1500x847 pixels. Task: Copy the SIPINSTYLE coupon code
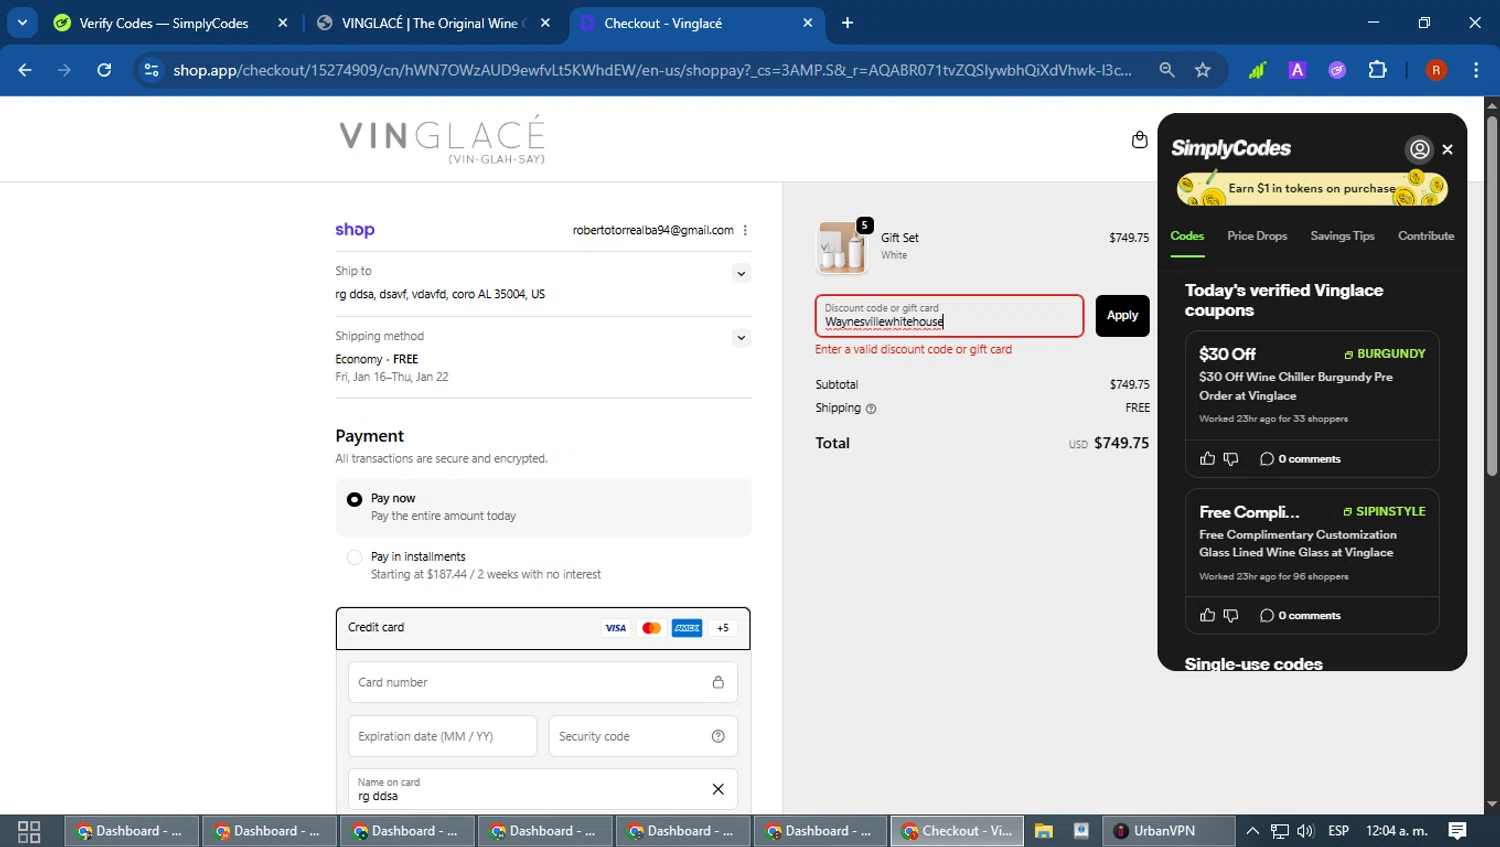point(1384,511)
